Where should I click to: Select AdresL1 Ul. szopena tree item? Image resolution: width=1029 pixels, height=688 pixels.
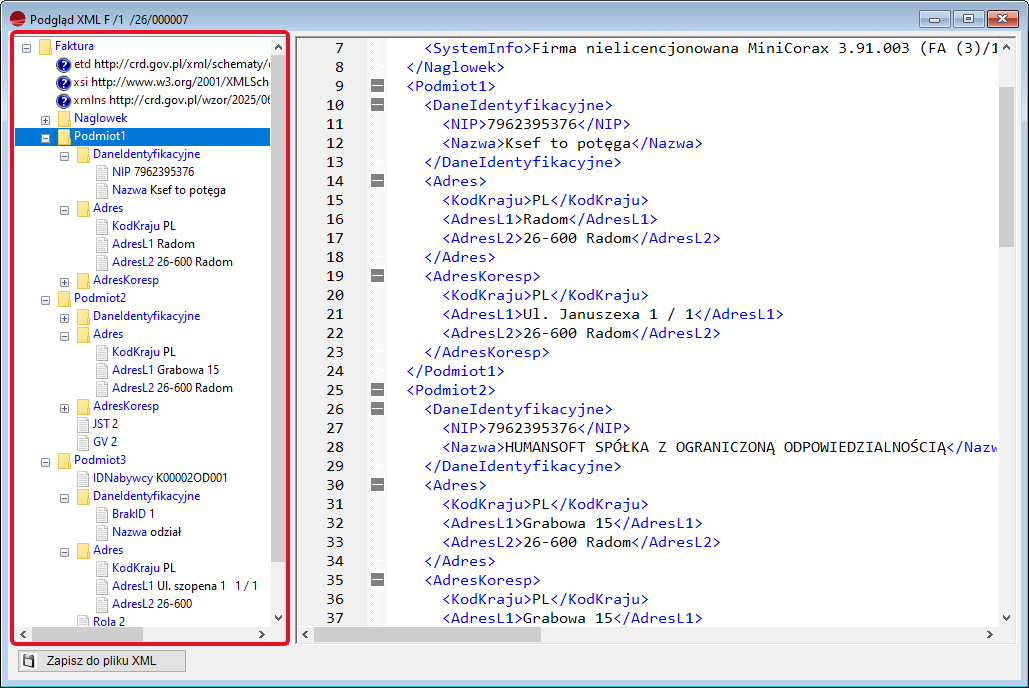[184, 586]
